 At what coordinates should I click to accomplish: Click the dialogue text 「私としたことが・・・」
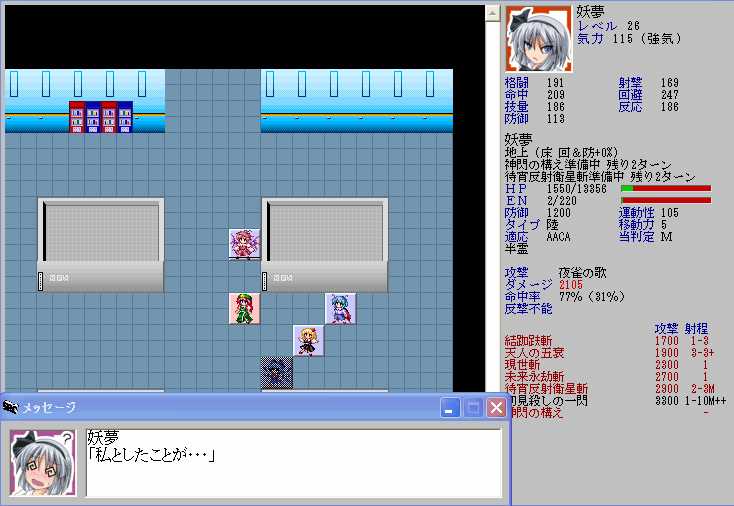[x=151, y=455]
